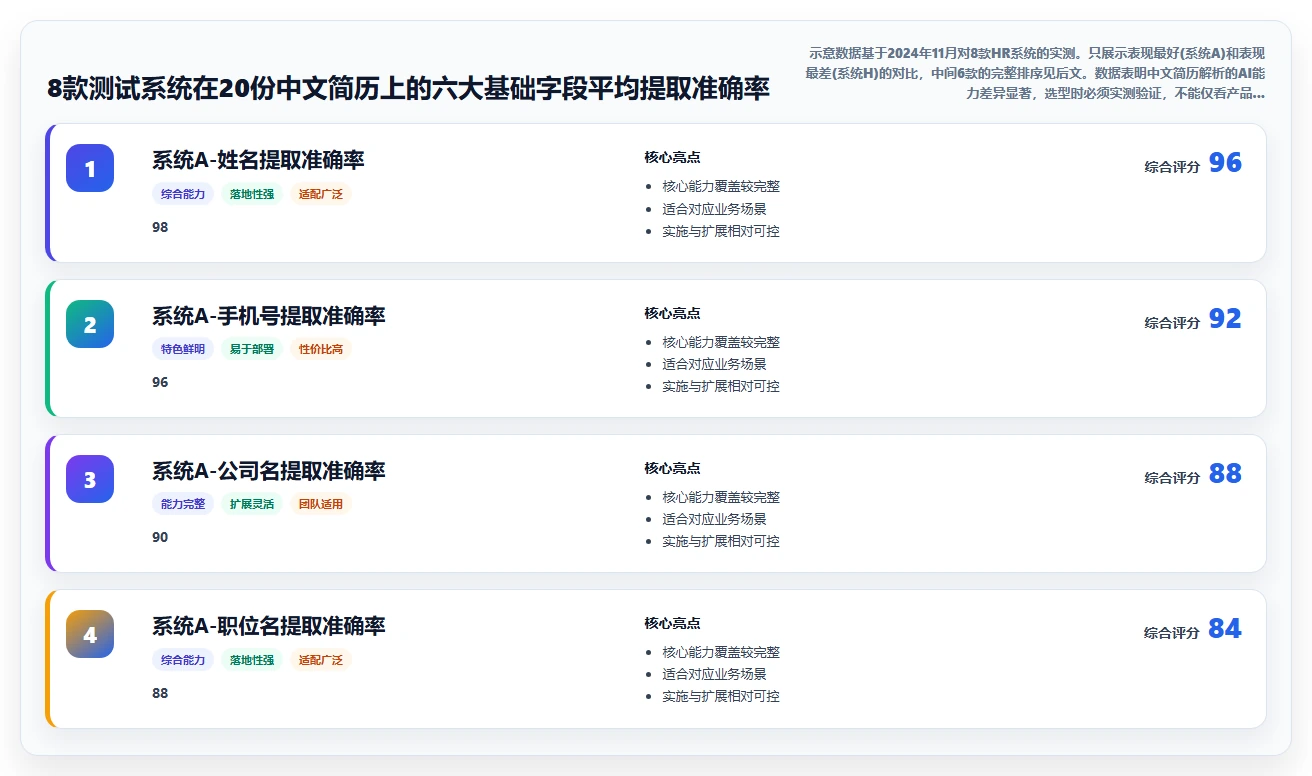
Task: Click the 核心亮点 heading in the 姓名 card
Action: pyautogui.click(x=672, y=157)
